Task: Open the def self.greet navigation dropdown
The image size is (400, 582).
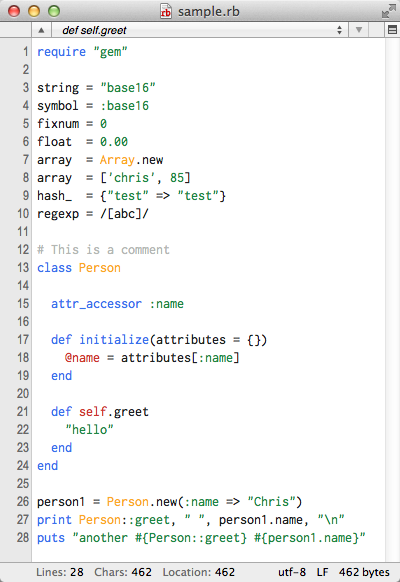Action: click(200, 30)
